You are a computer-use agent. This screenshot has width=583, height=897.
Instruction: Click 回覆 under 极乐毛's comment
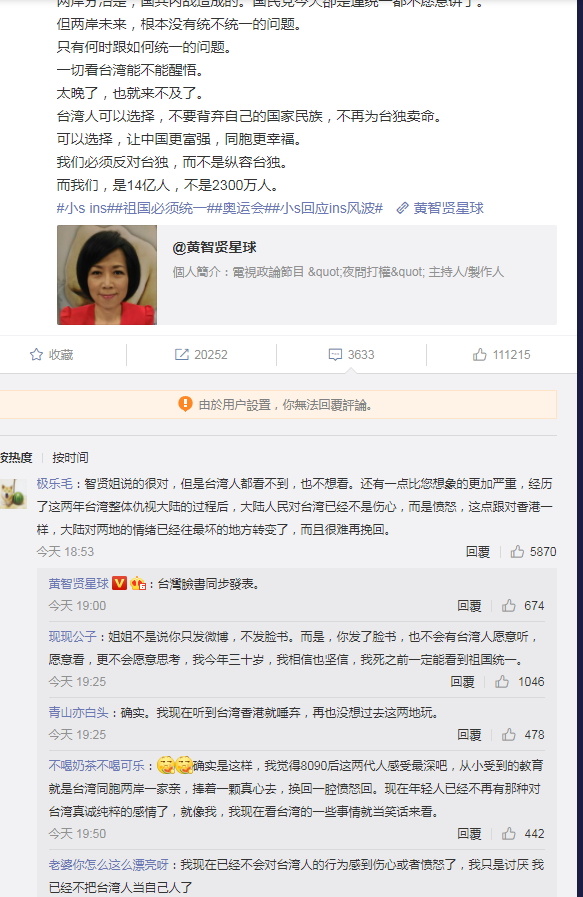[x=478, y=551]
